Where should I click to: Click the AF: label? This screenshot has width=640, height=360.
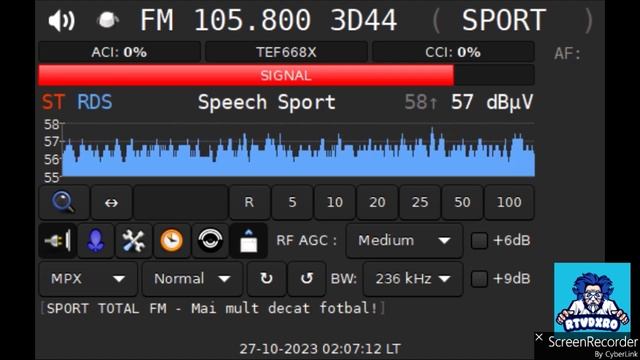tap(567, 53)
